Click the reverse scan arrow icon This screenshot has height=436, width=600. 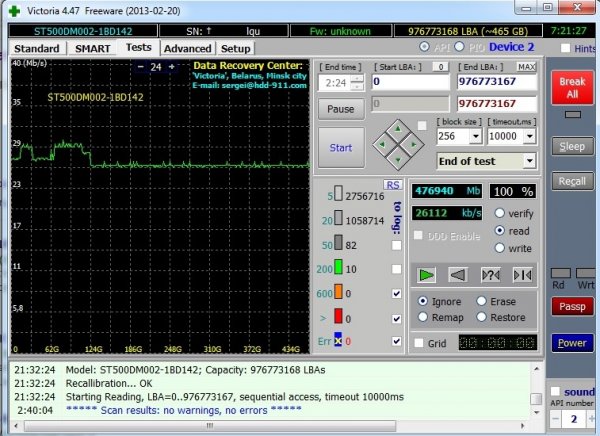pos(457,274)
